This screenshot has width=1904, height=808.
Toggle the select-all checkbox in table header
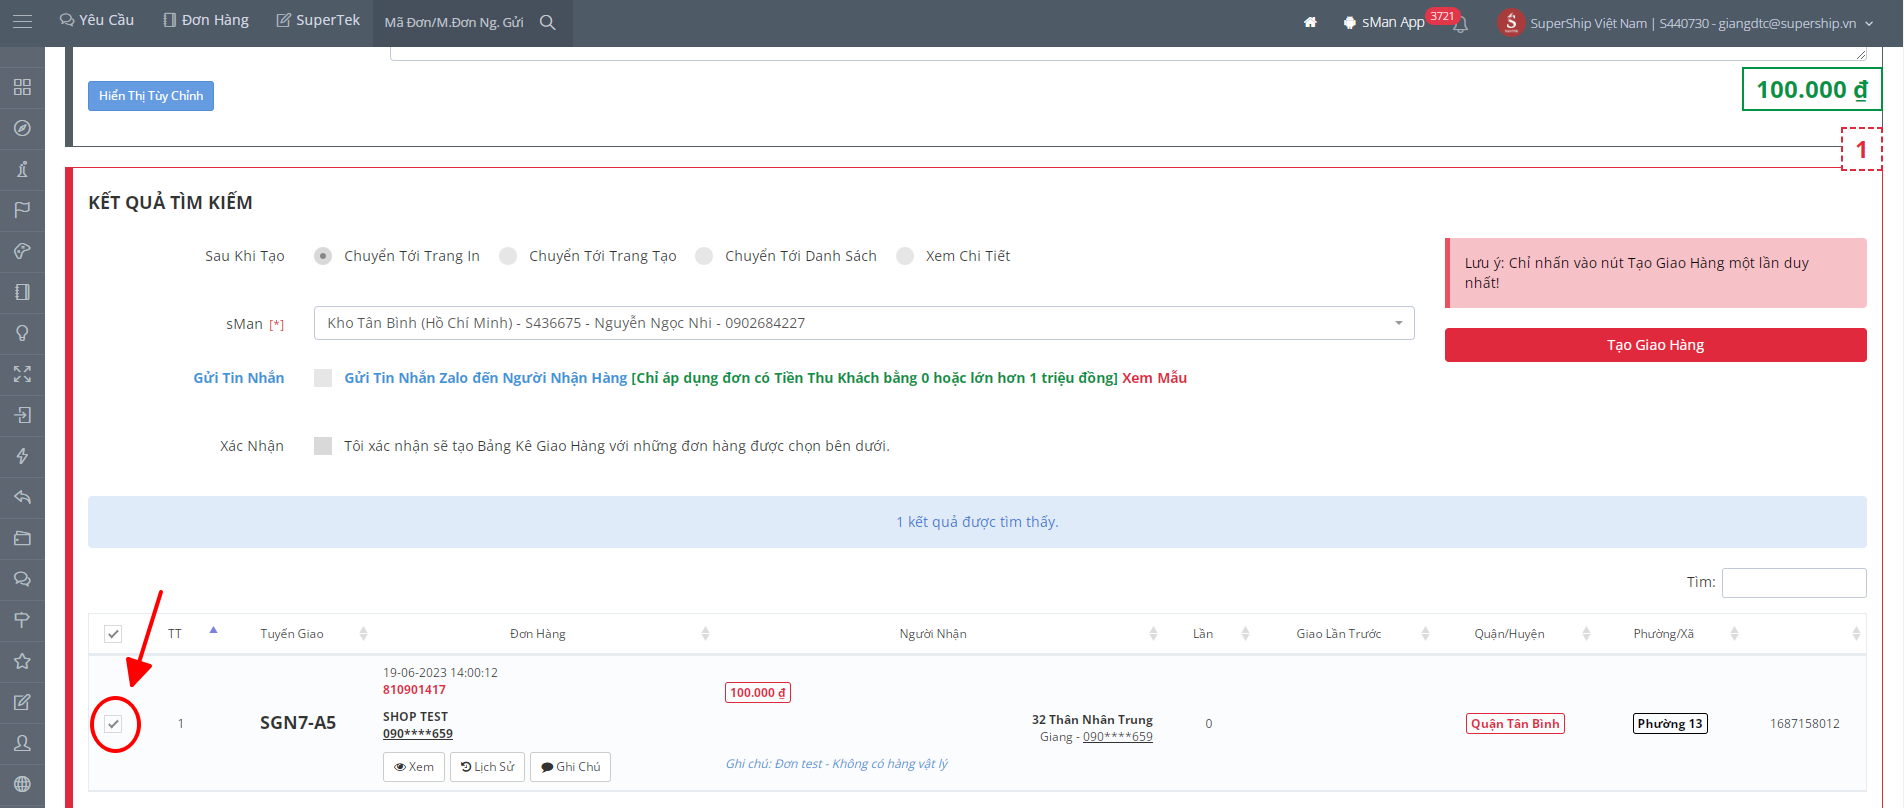113,634
